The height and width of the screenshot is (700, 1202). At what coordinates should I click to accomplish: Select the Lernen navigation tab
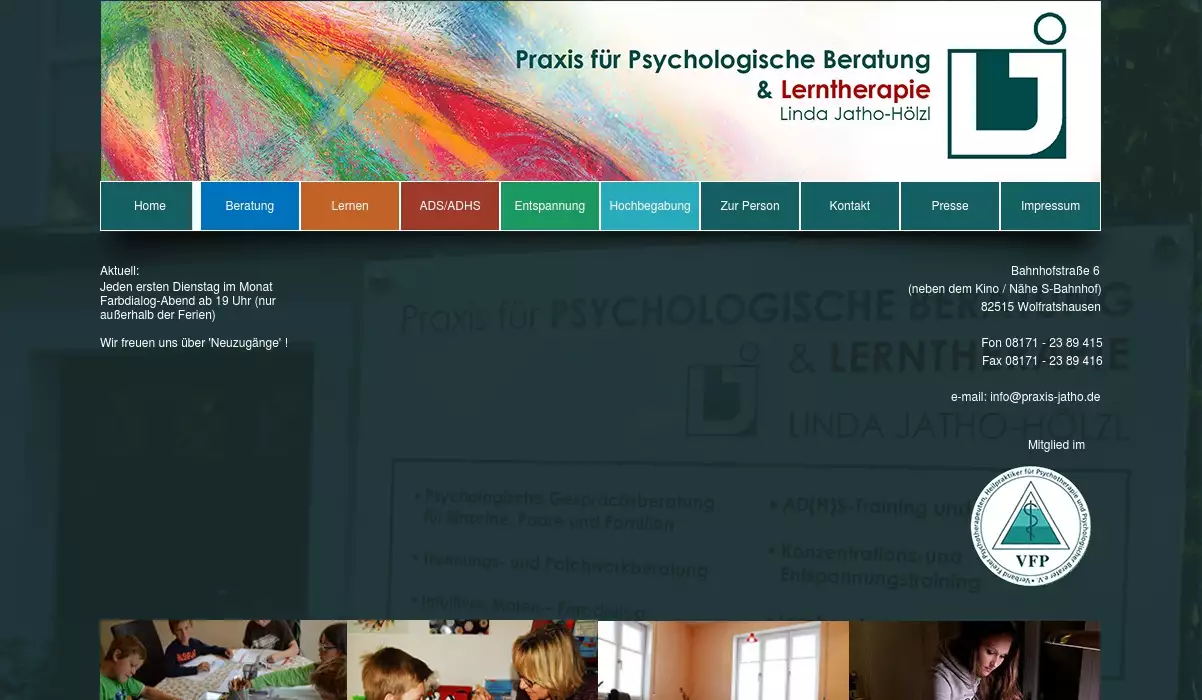(349, 206)
